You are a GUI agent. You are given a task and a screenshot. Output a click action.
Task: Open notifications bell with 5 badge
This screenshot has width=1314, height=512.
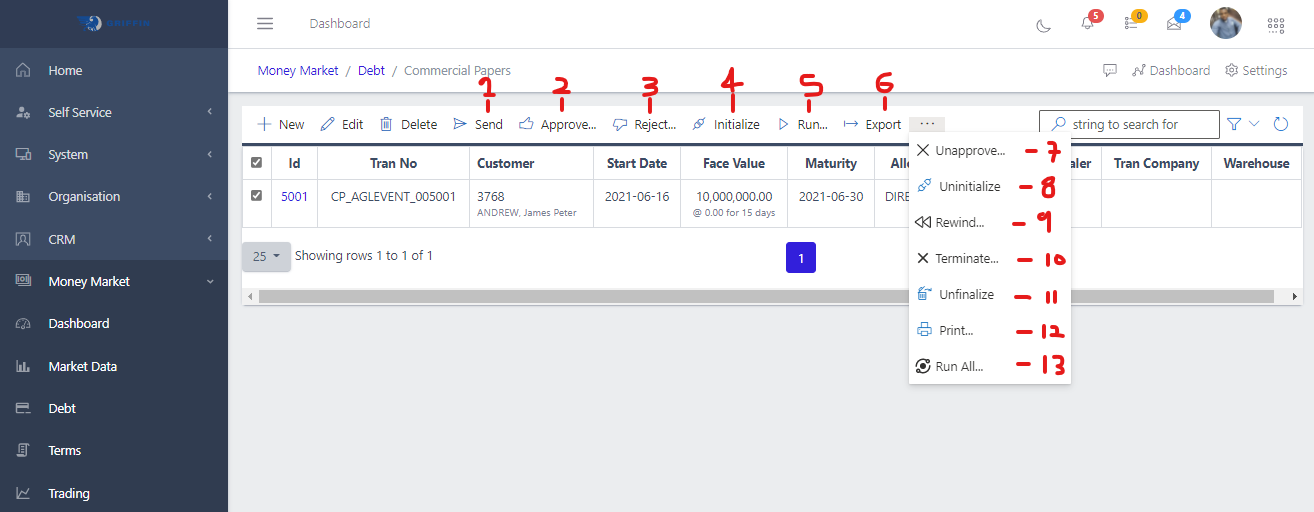(1088, 23)
